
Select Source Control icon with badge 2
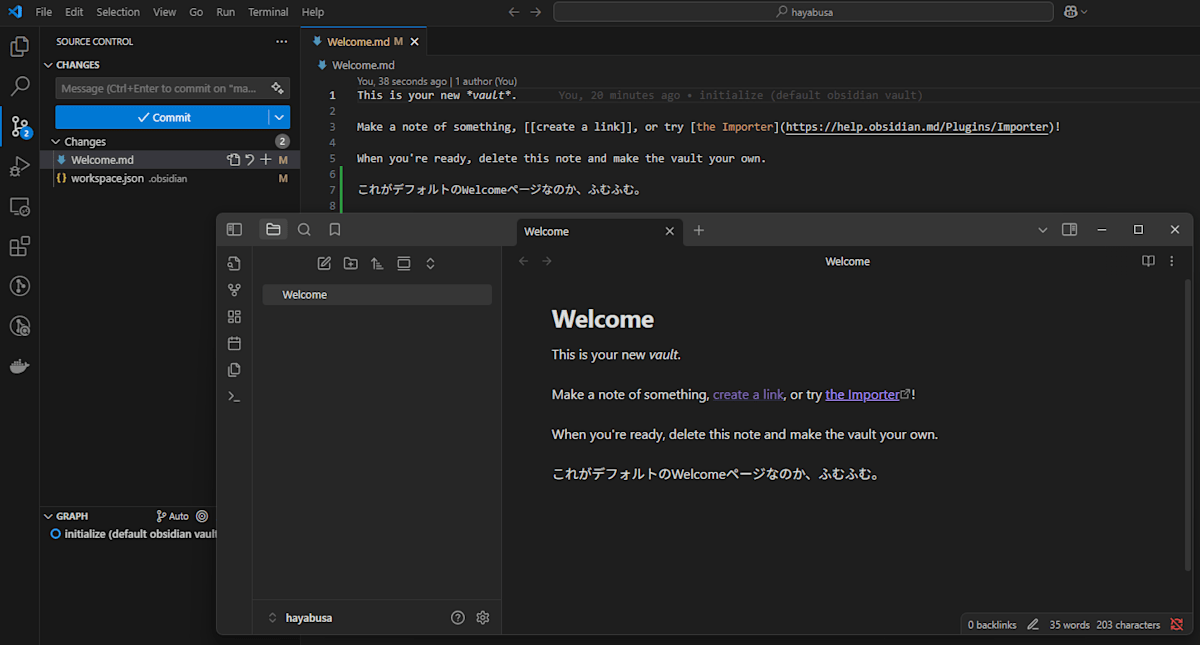(x=19, y=126)
